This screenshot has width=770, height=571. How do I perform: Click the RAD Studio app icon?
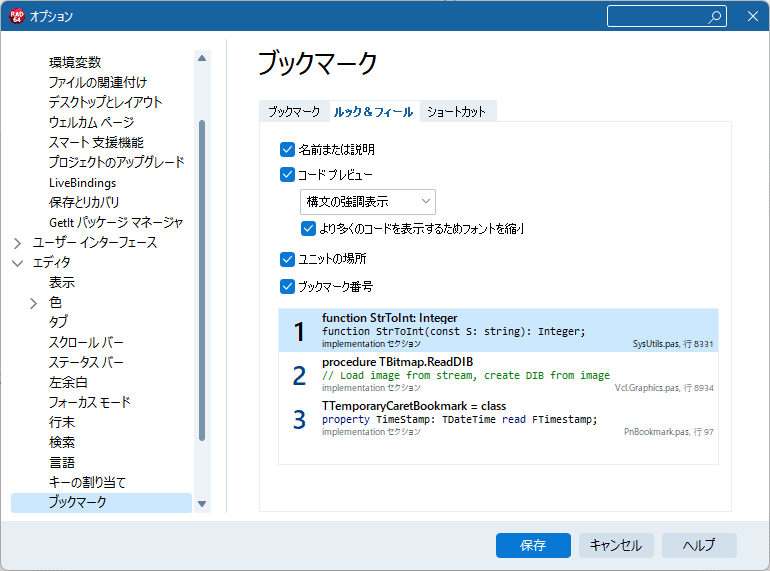tap(17, 16)
